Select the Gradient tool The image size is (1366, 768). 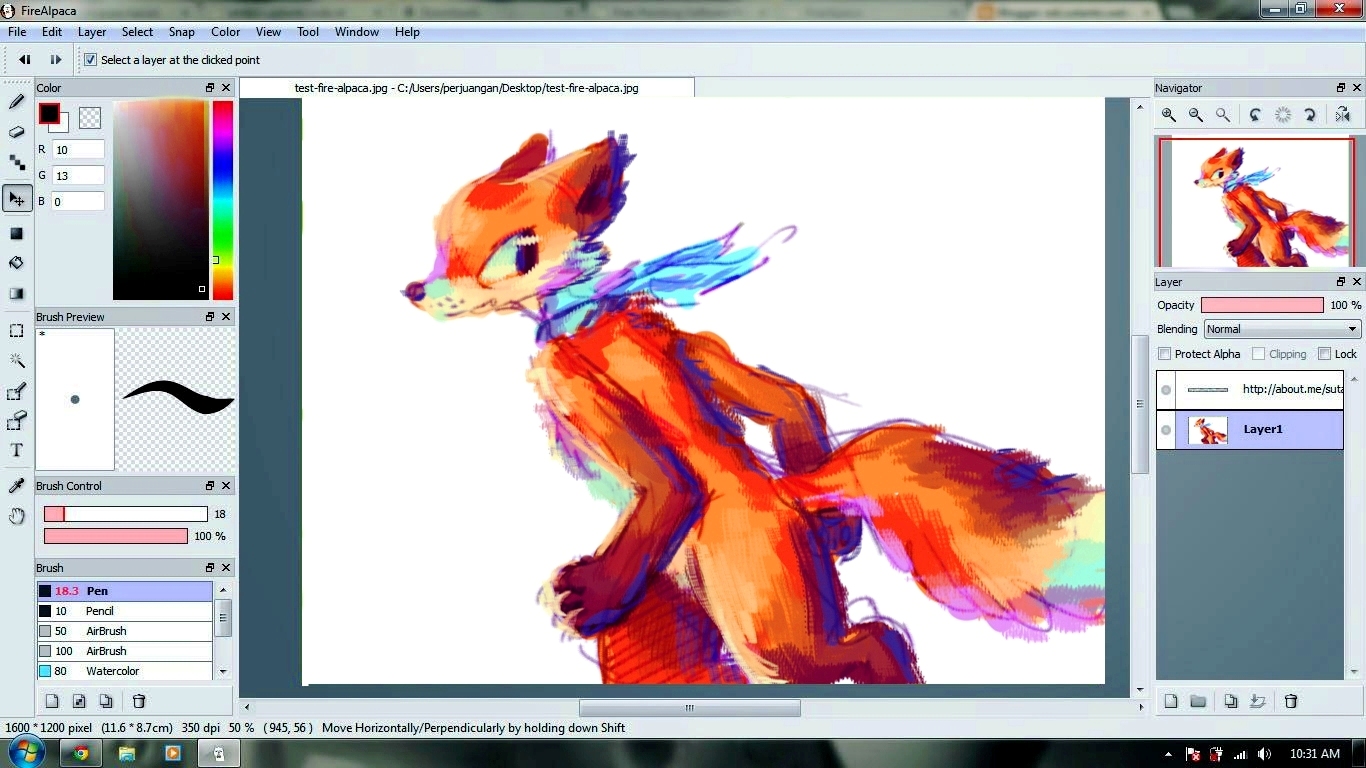click(17, 294)
